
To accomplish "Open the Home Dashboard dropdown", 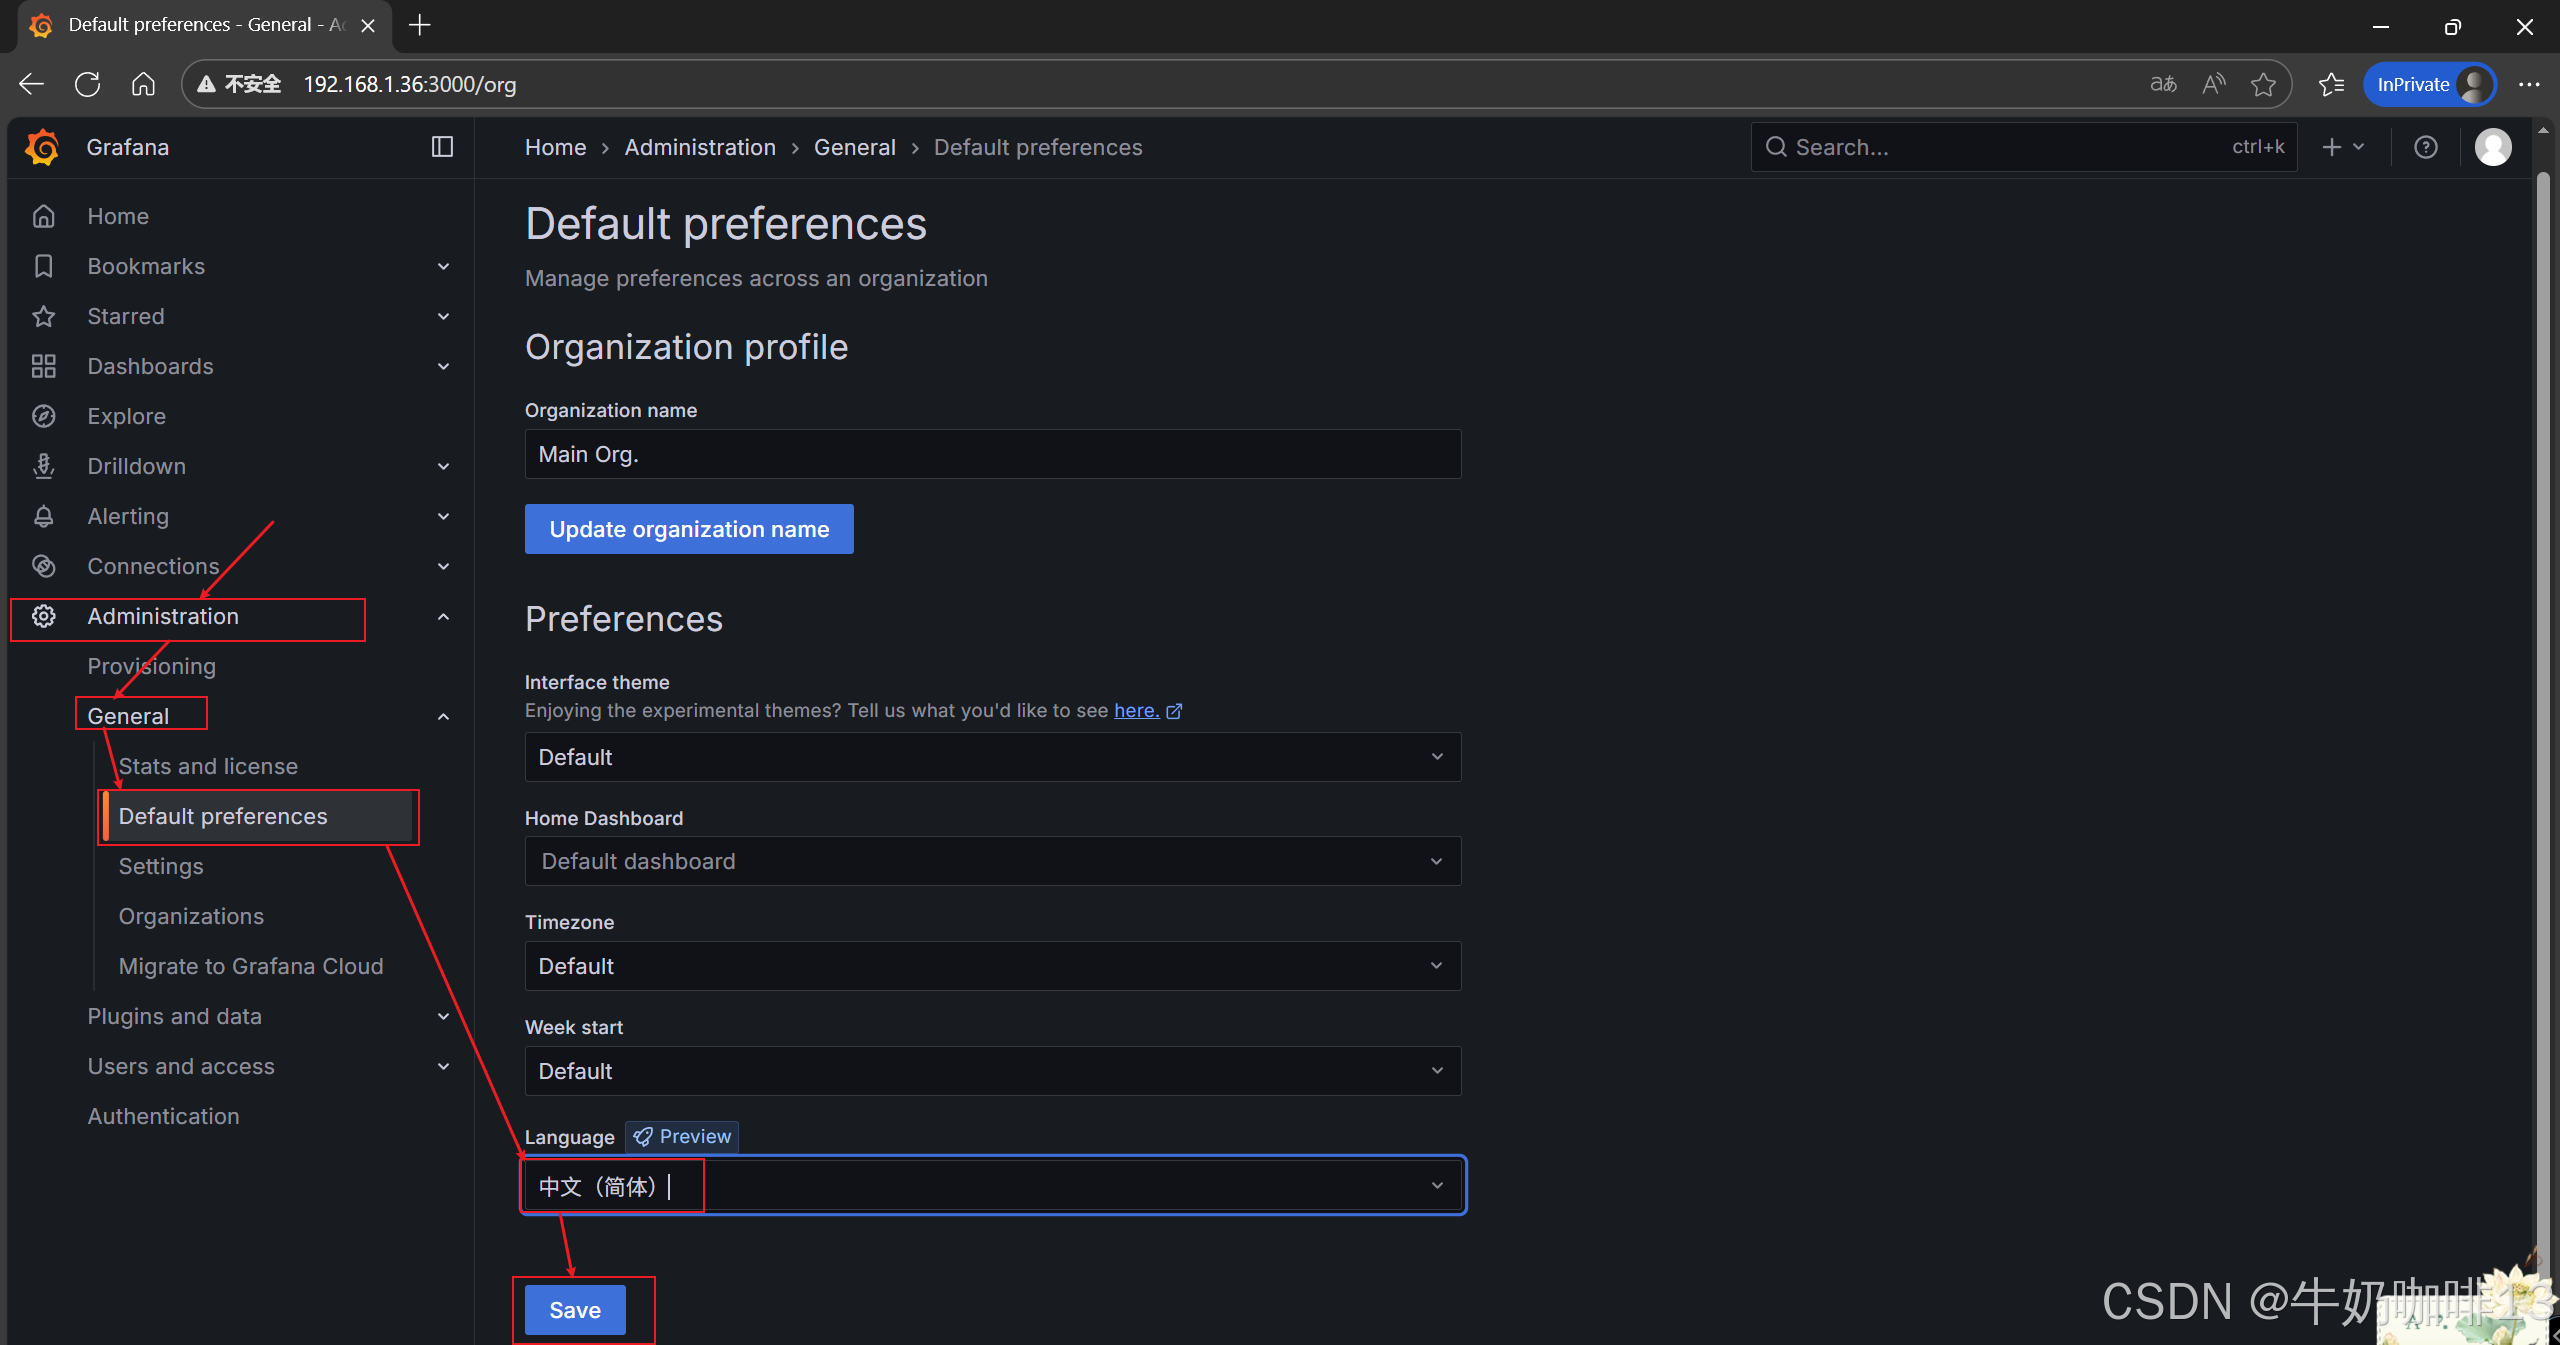I will coord(992,861).
